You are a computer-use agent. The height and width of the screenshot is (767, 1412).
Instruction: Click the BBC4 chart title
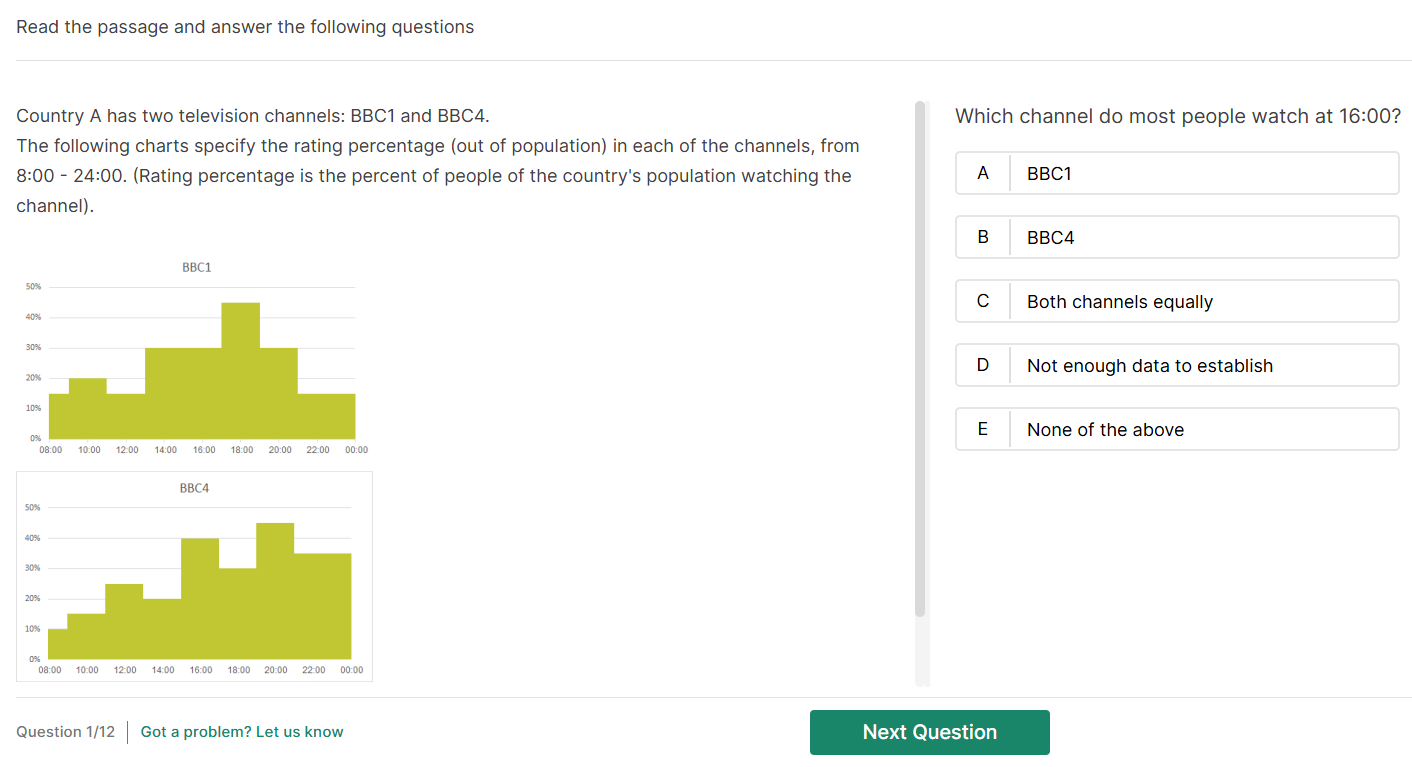(x=194, y=488)
